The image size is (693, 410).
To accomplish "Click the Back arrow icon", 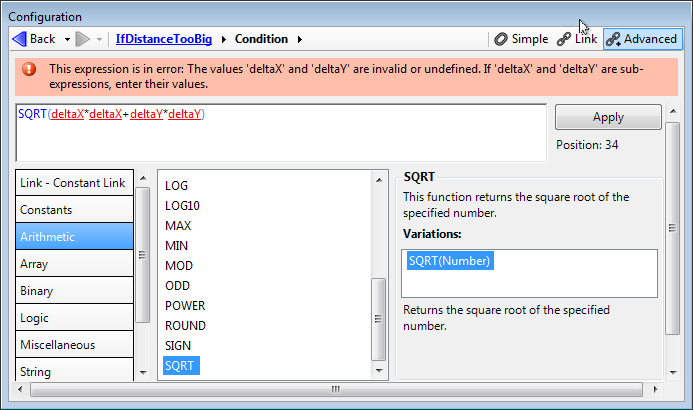I will click(19, 39).
